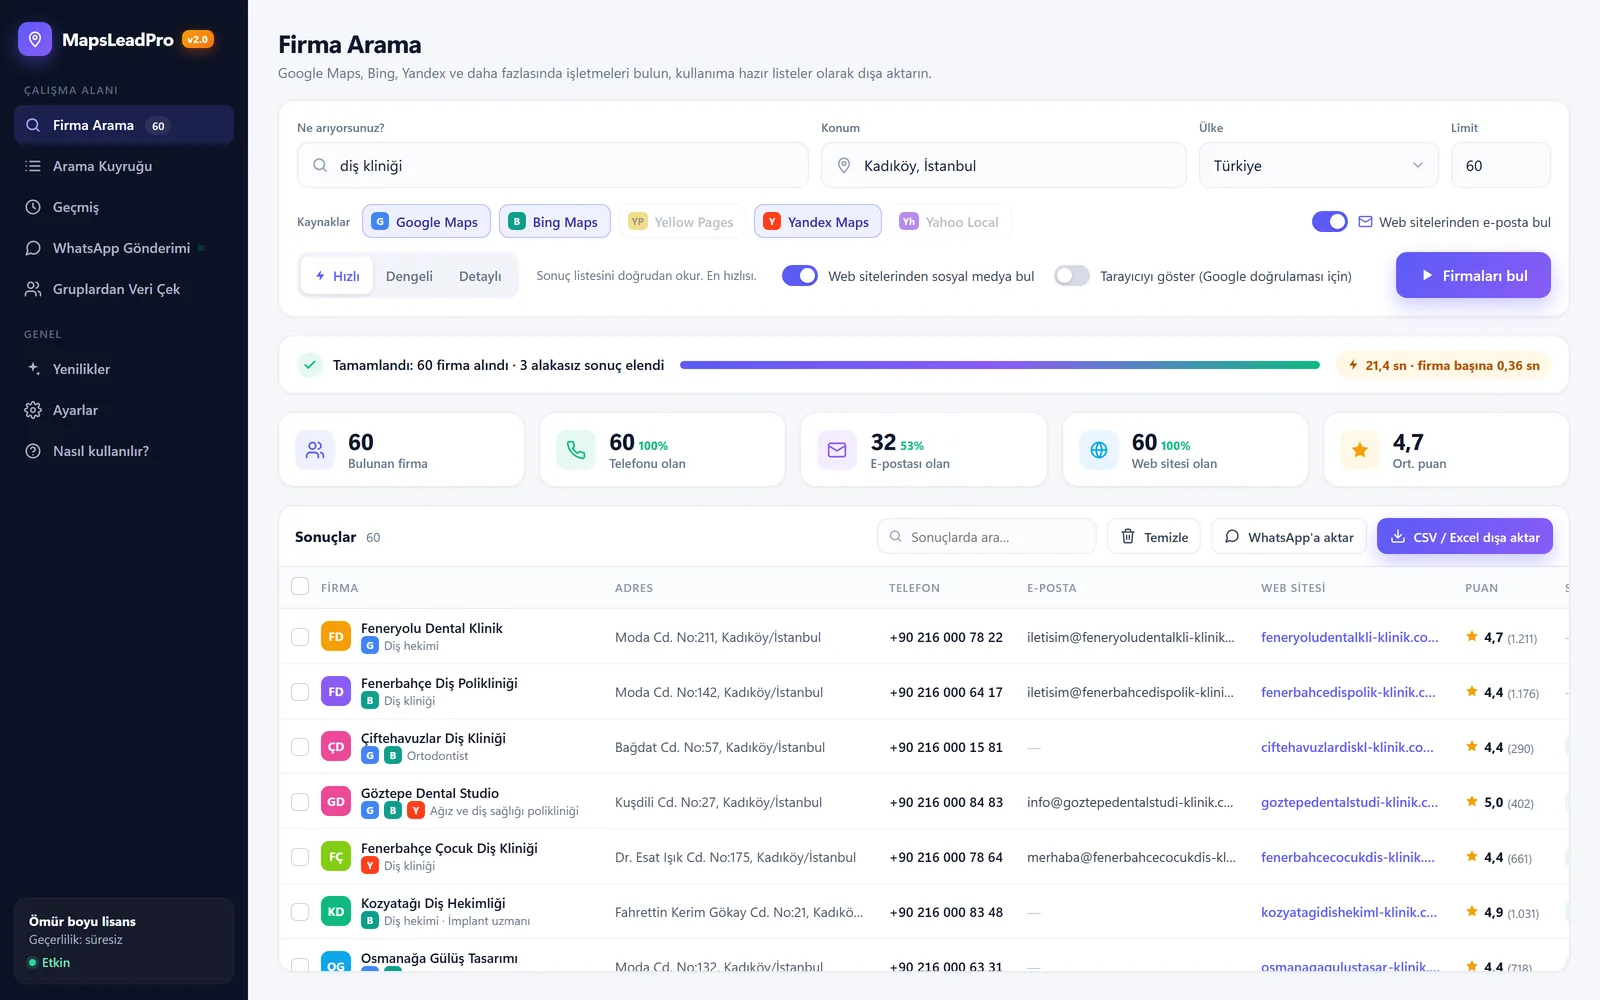Open Ayarlar settings in the sidebar

tap(124, 410)
